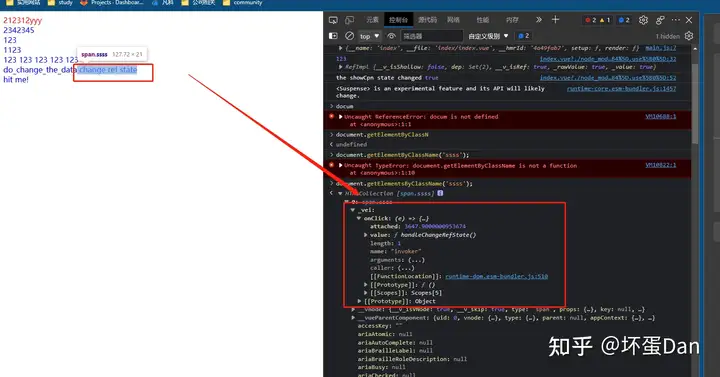This screenshot has height=377, width=720.
Task: Open the 'top' JavaScript context dropdown
Action: [x=369, y=36]
